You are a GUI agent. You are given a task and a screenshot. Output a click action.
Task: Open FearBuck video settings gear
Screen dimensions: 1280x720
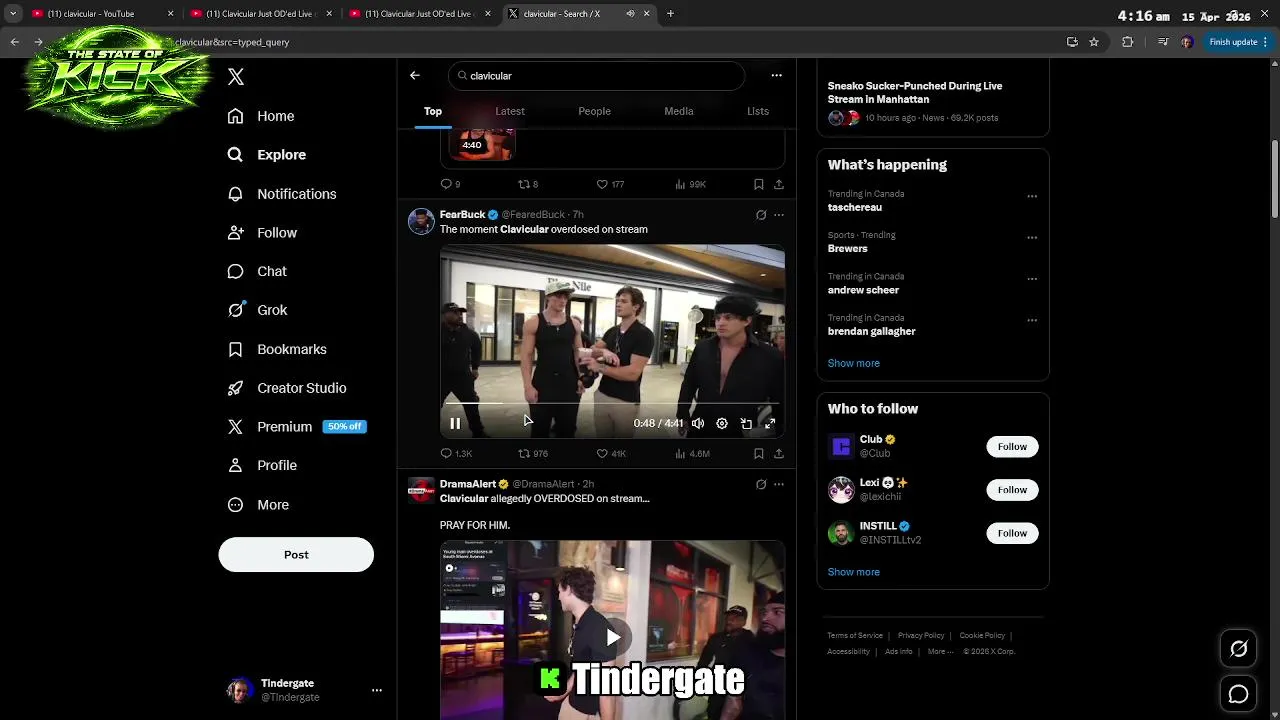pyautogui.click(x=722, y=424)
